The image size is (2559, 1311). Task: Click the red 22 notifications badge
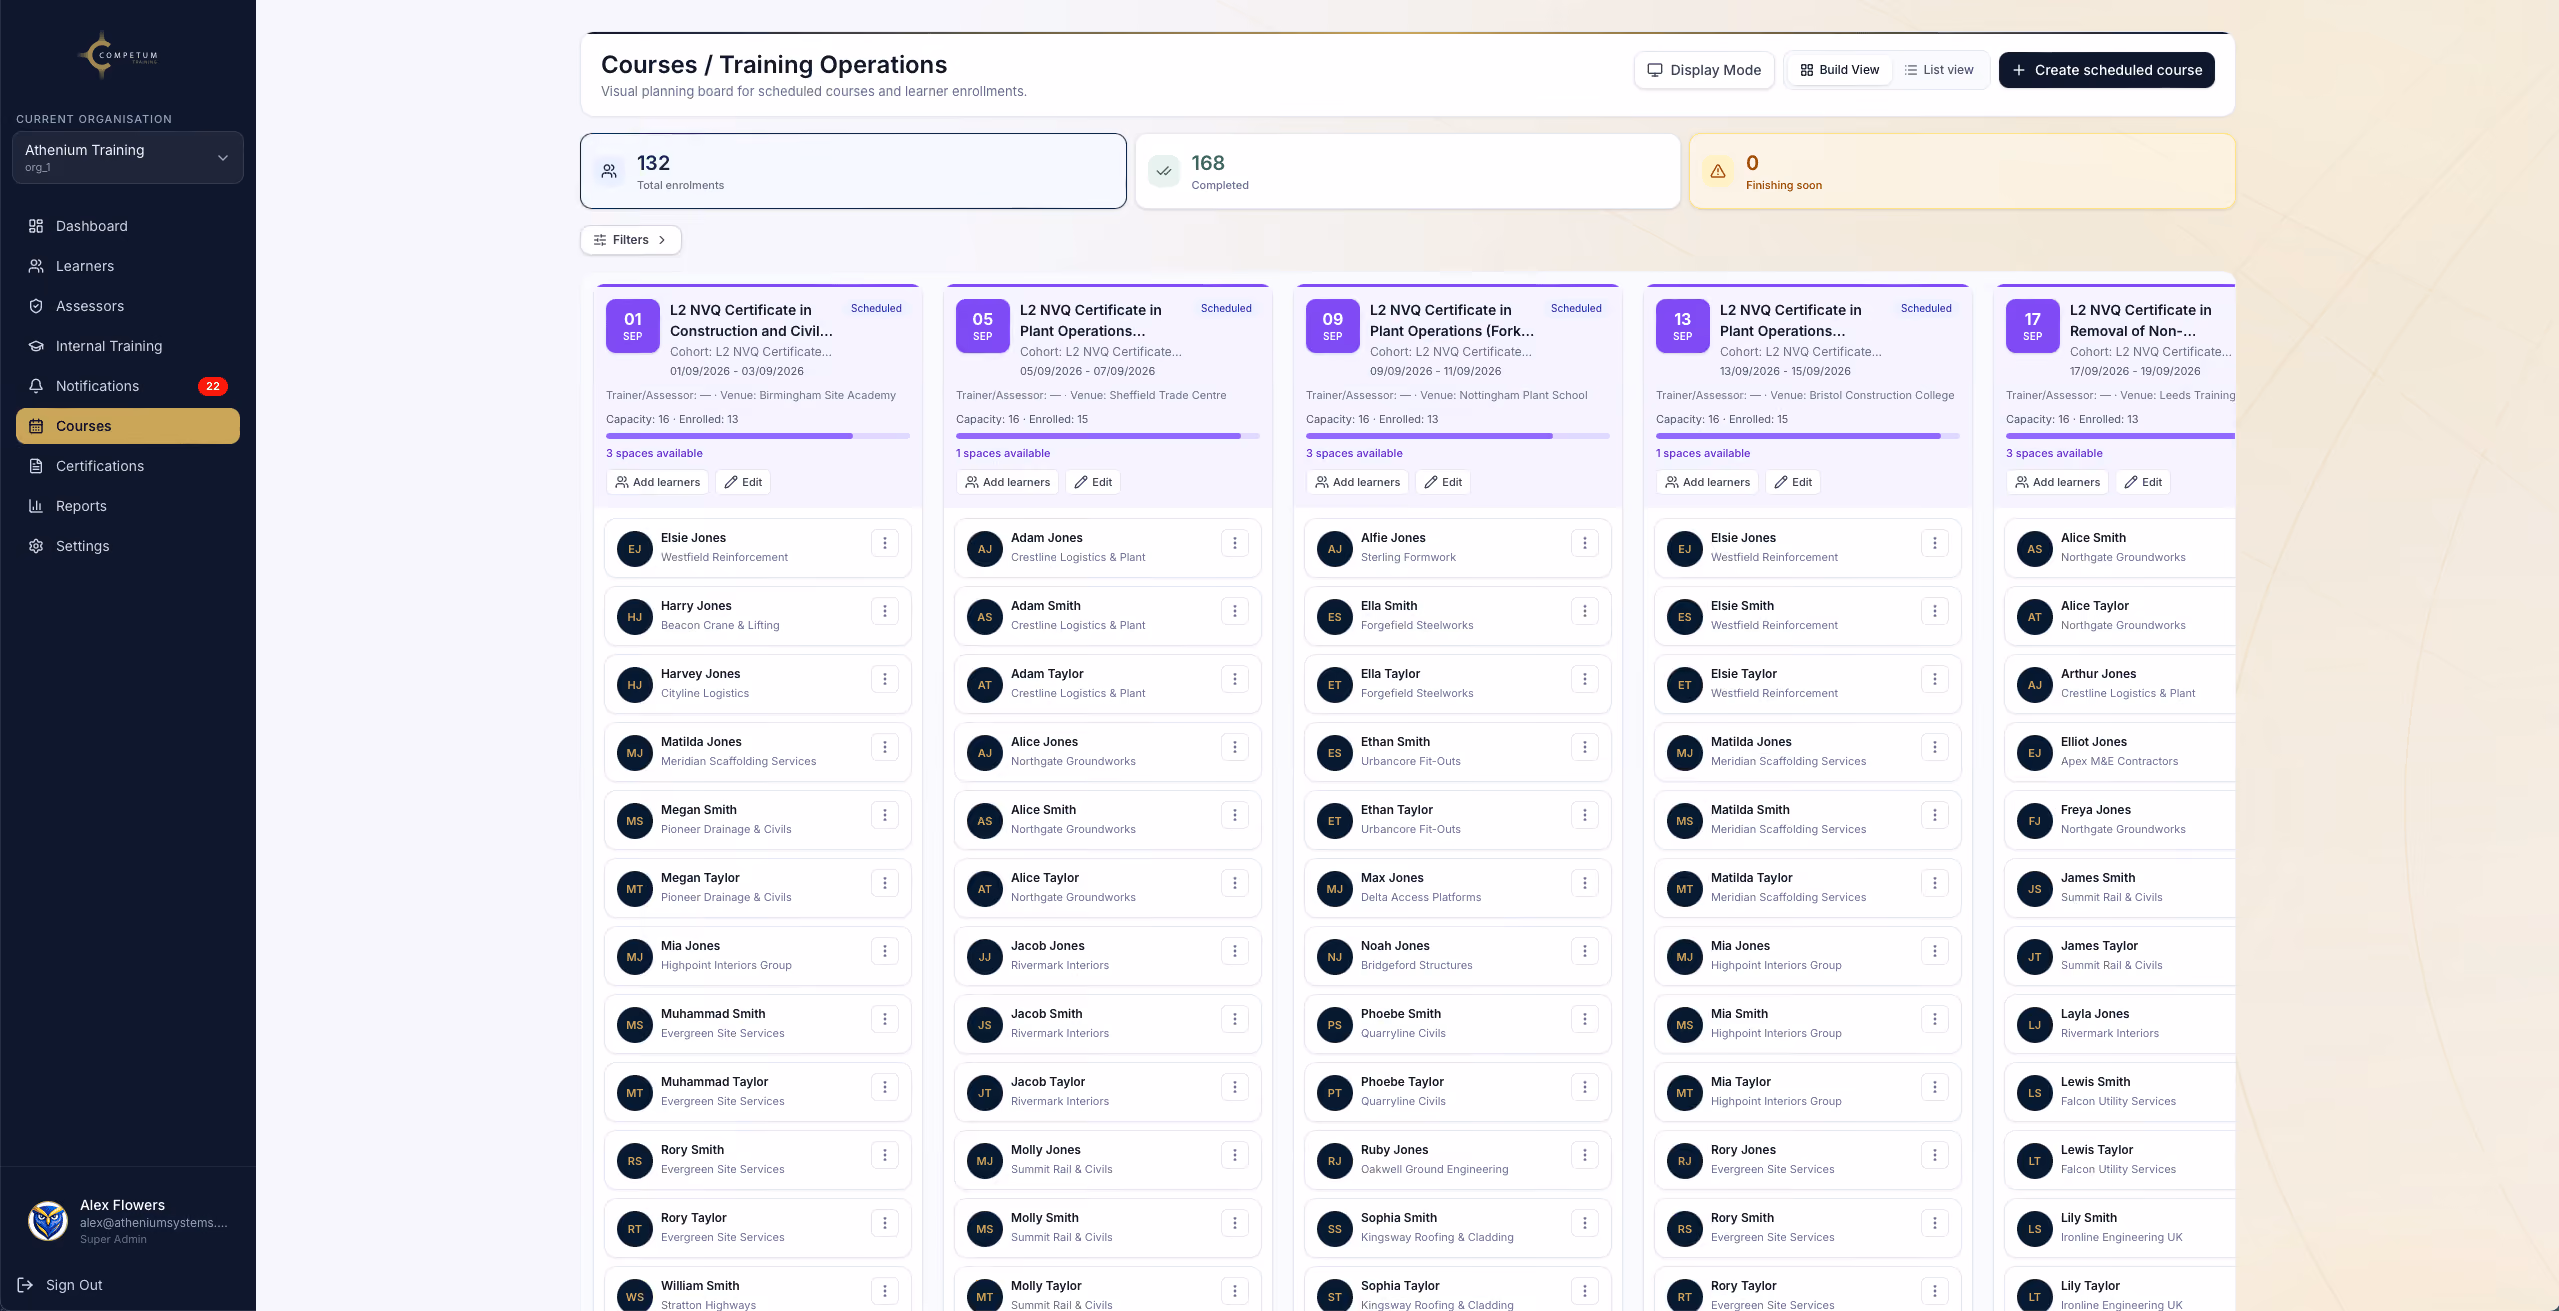213,386
